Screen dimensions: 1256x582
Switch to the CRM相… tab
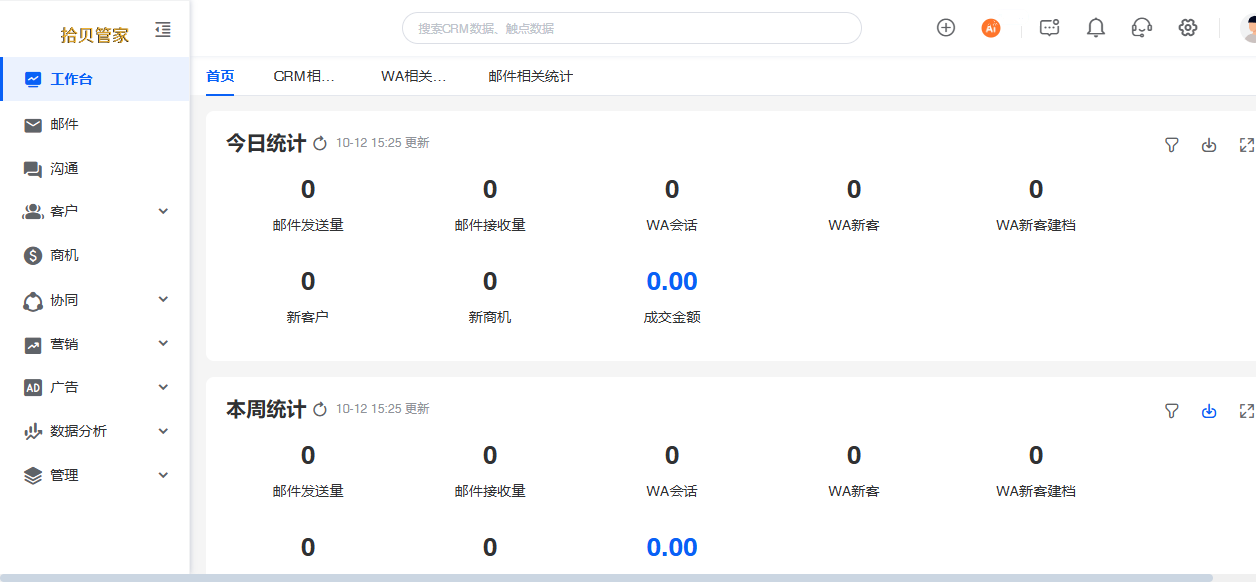tap(304, 76)
